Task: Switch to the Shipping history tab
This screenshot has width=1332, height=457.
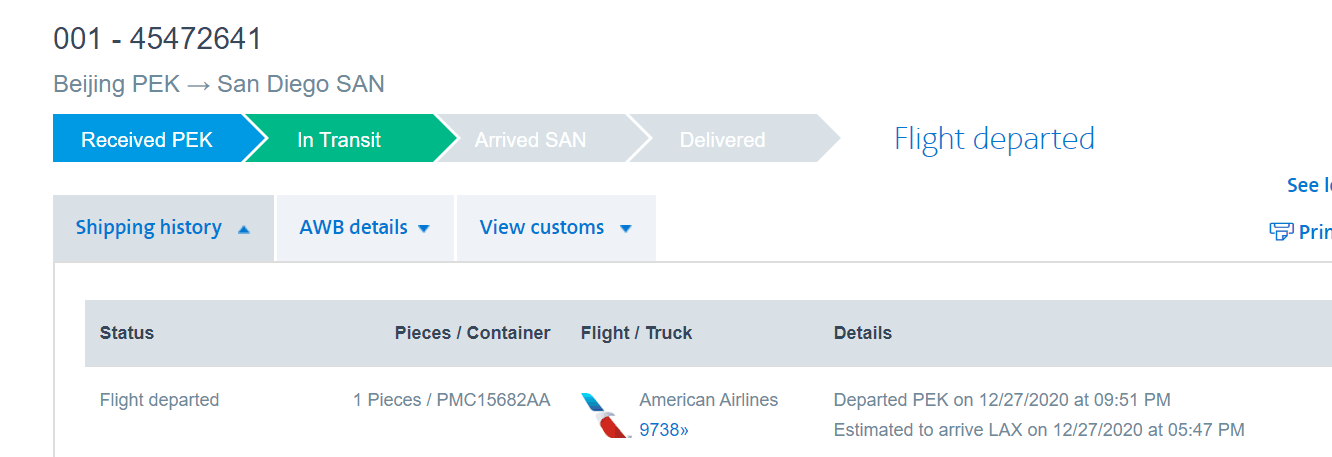Action: (x=148, y=228)
